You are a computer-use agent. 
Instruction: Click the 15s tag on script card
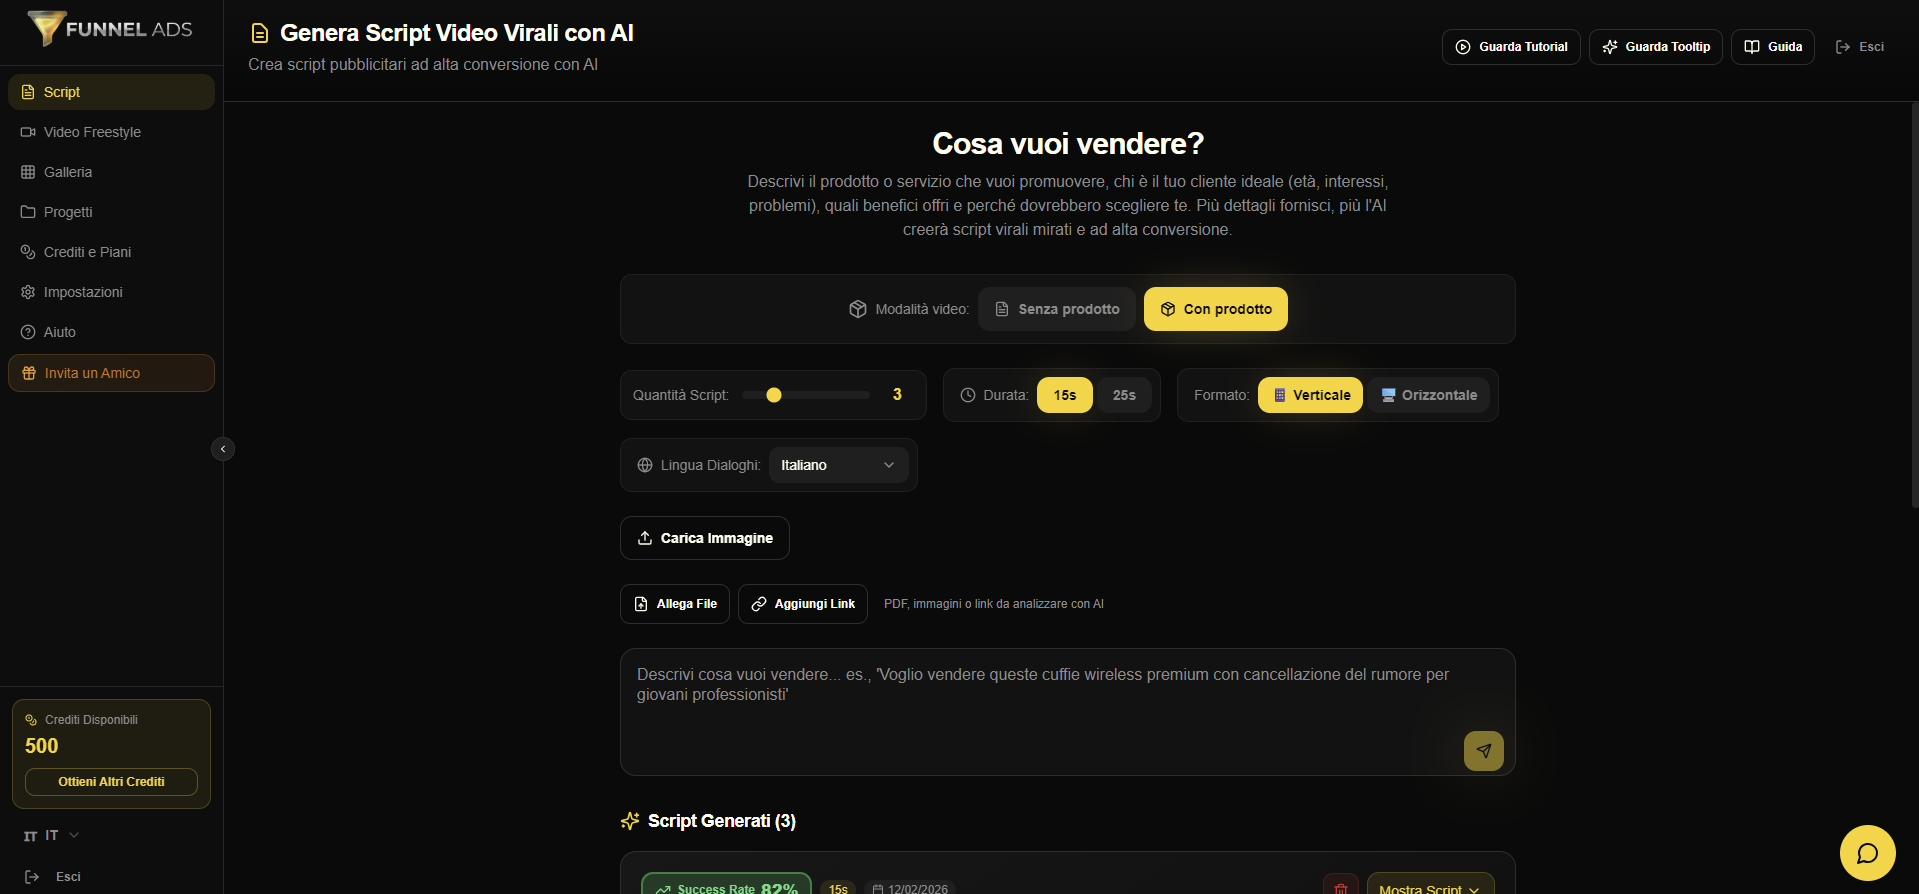tap(838, 888)
